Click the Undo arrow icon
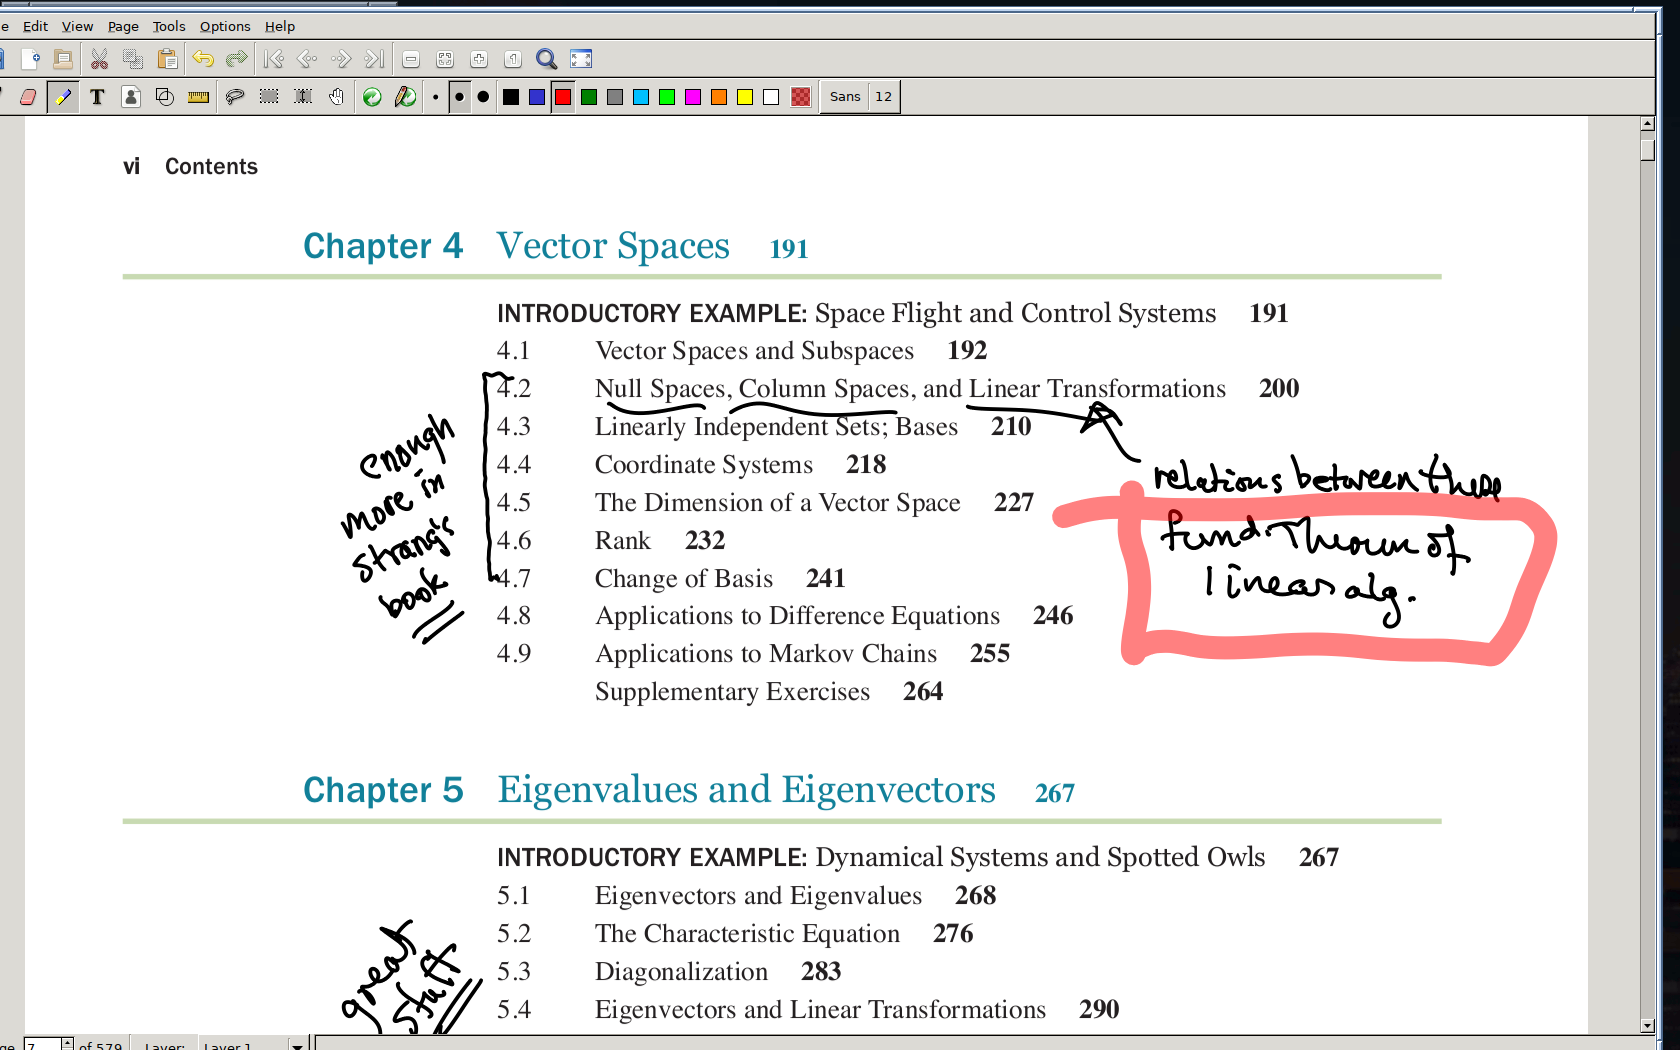This screenshot has width=1680, height=1050. [203, 59]
